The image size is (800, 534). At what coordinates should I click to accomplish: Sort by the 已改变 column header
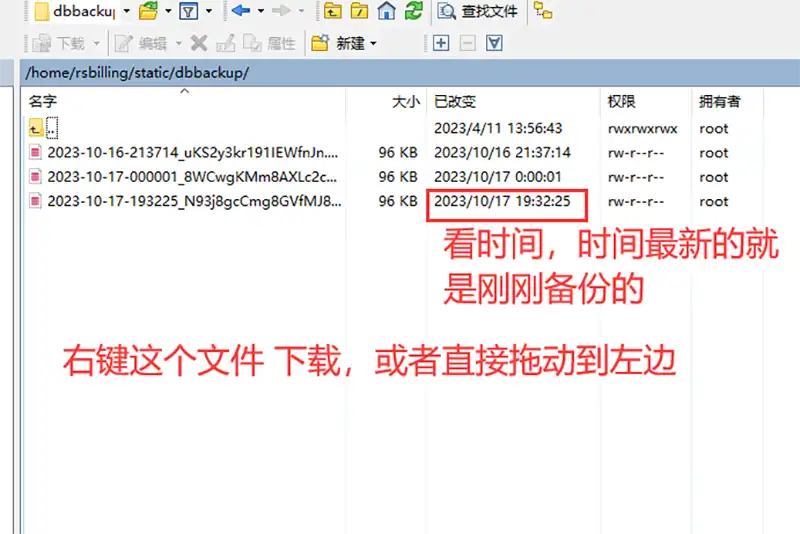[455, 101]
